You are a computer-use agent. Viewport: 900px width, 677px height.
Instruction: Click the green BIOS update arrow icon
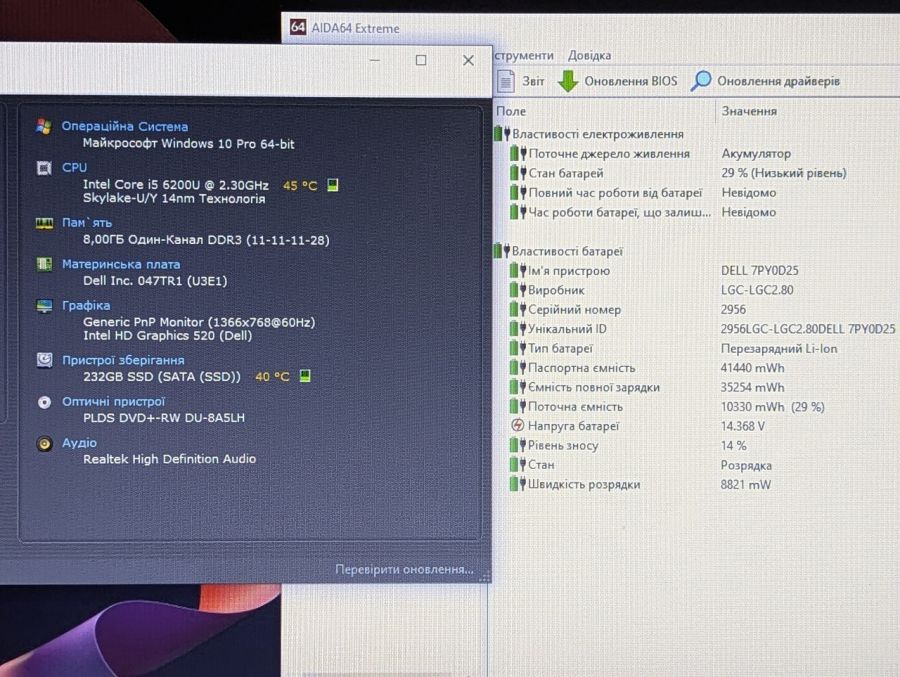pos(568,81)
